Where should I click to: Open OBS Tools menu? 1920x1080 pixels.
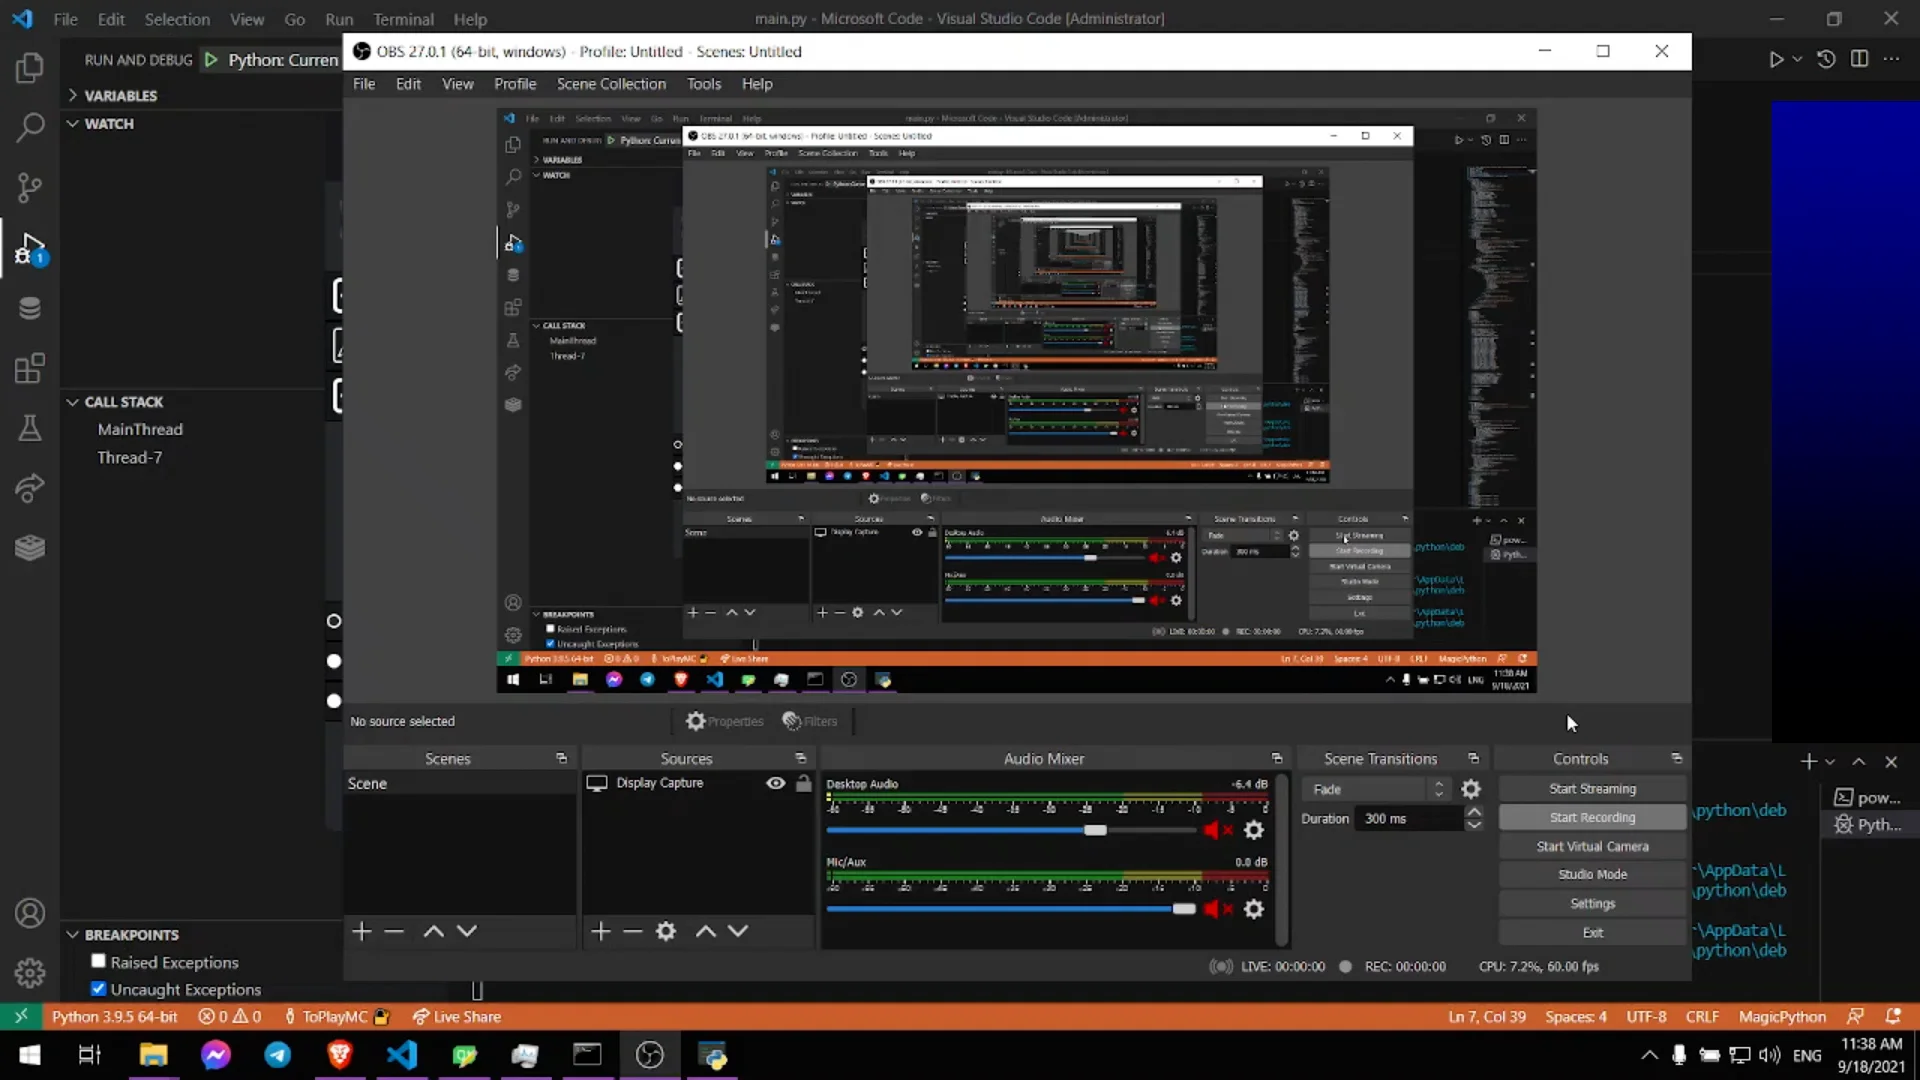704,84
